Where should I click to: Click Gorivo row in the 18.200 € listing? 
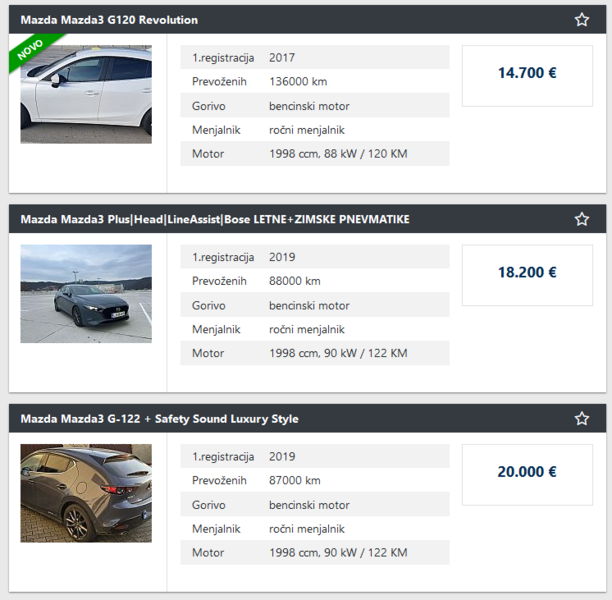tap(314, 305)
